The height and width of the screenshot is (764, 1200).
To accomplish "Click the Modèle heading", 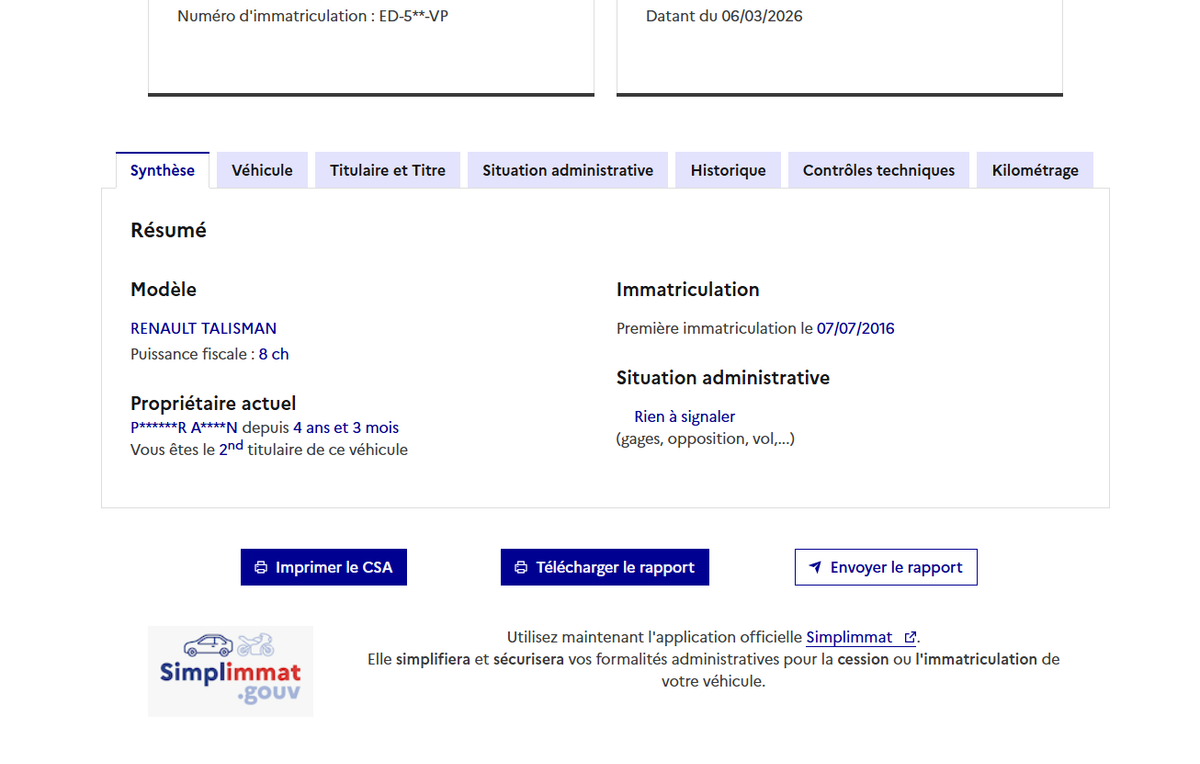I will [164, 289].
